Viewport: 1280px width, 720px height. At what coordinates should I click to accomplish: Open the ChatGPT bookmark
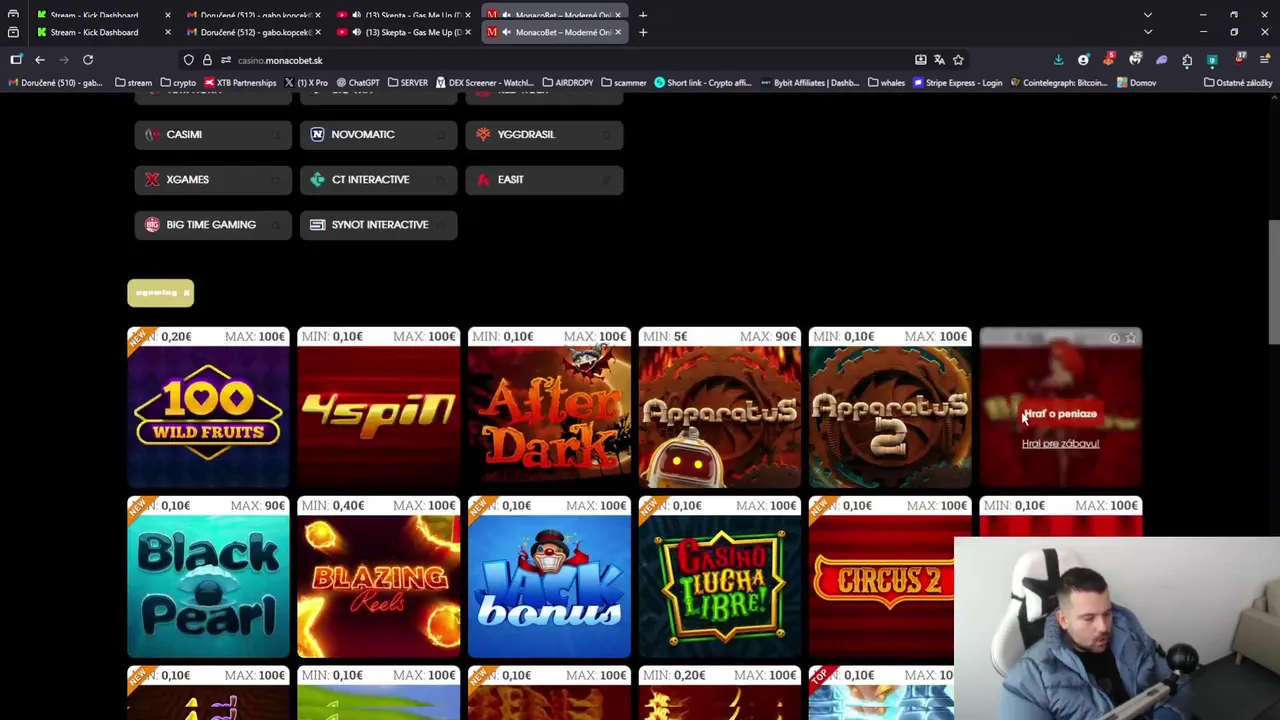358,83
